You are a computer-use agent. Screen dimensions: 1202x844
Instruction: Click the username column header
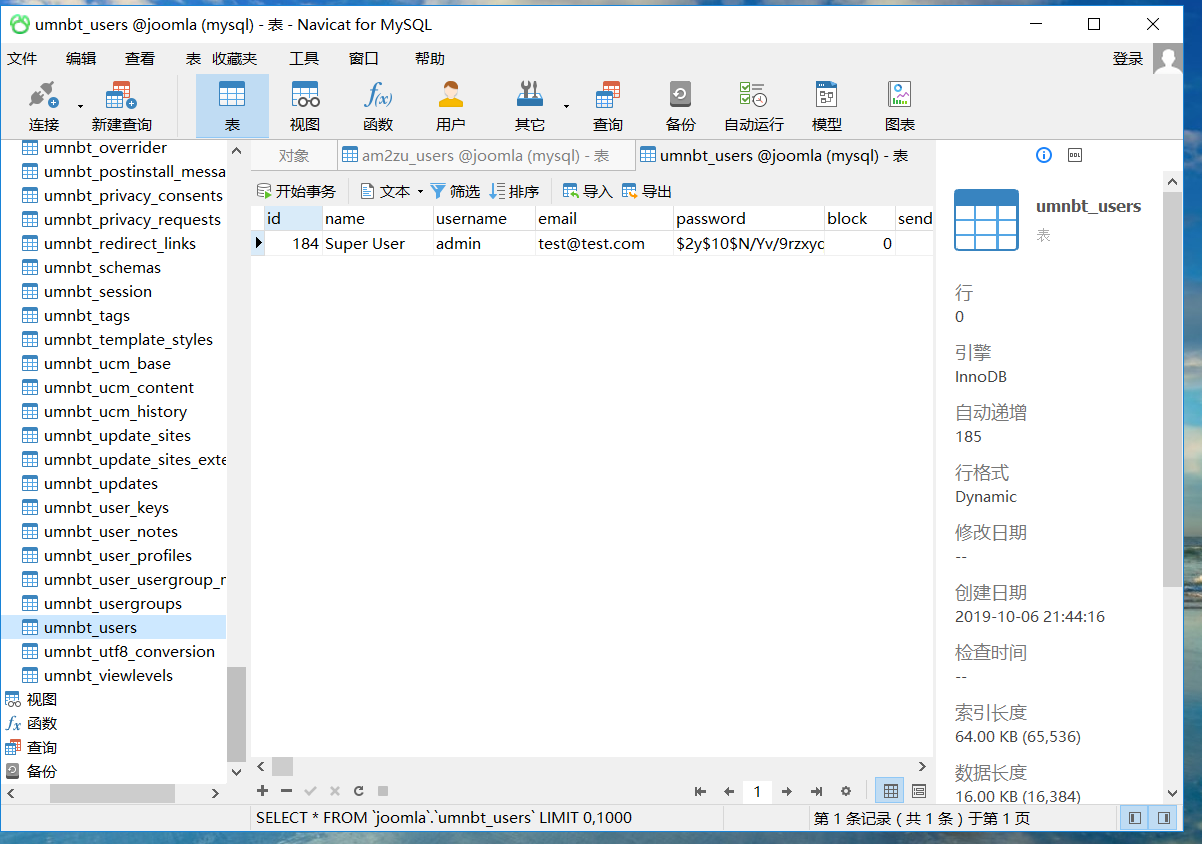(484, 218)
